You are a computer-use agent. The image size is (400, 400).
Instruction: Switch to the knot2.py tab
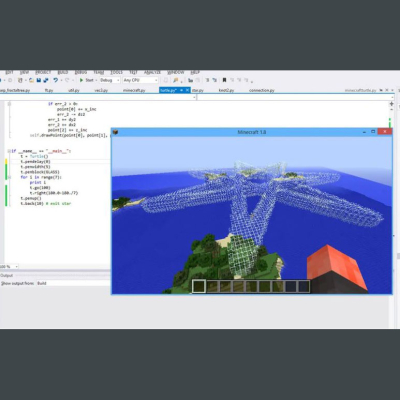226,90
